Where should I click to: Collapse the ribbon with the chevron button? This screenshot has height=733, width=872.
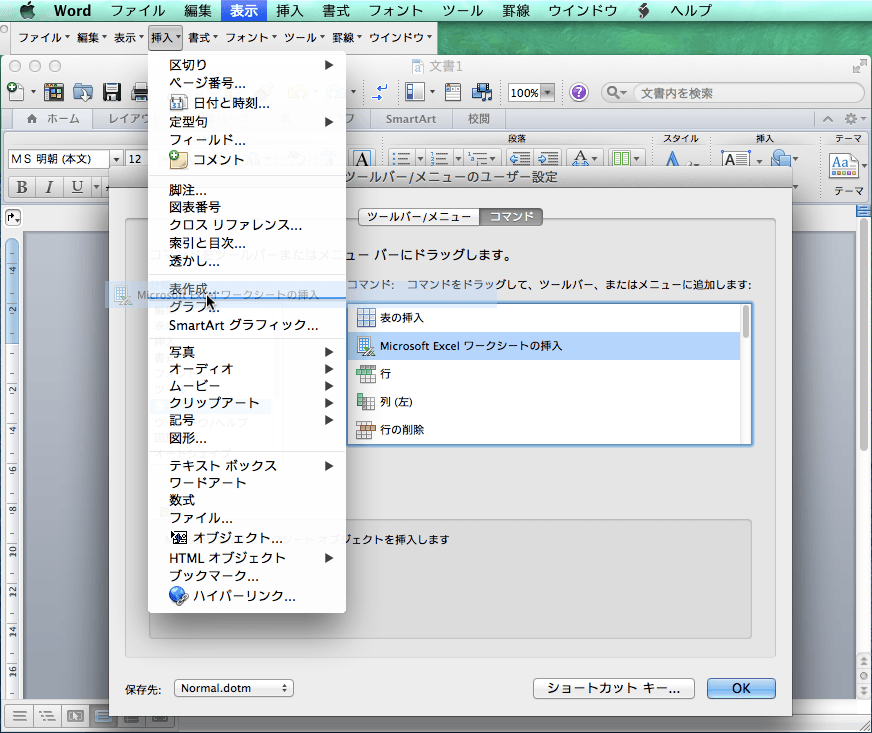point(828,118)
